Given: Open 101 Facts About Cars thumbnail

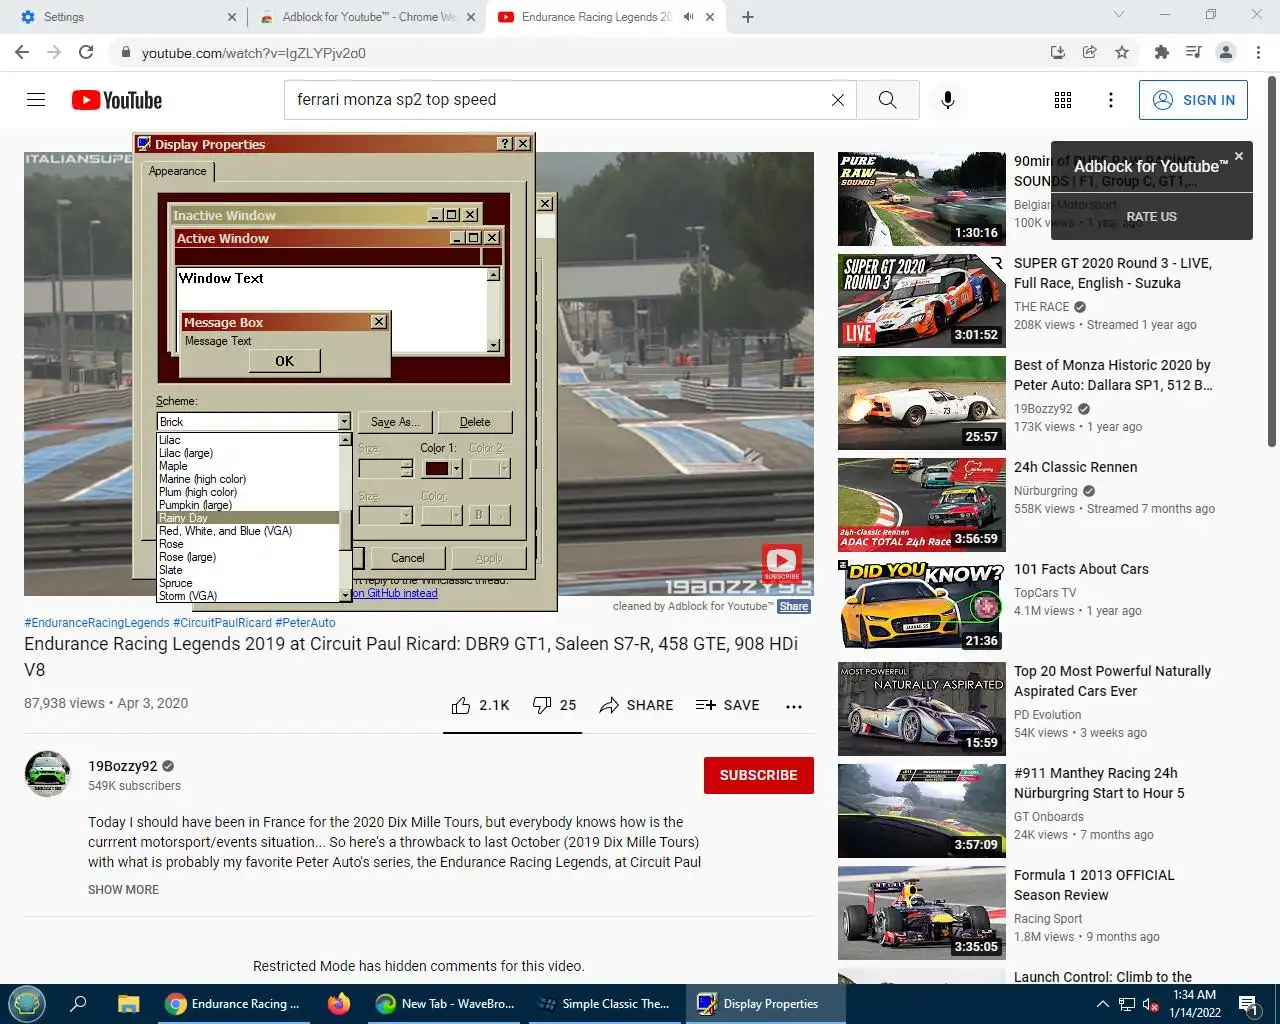Looking at the screenshot, I should 921,607.
